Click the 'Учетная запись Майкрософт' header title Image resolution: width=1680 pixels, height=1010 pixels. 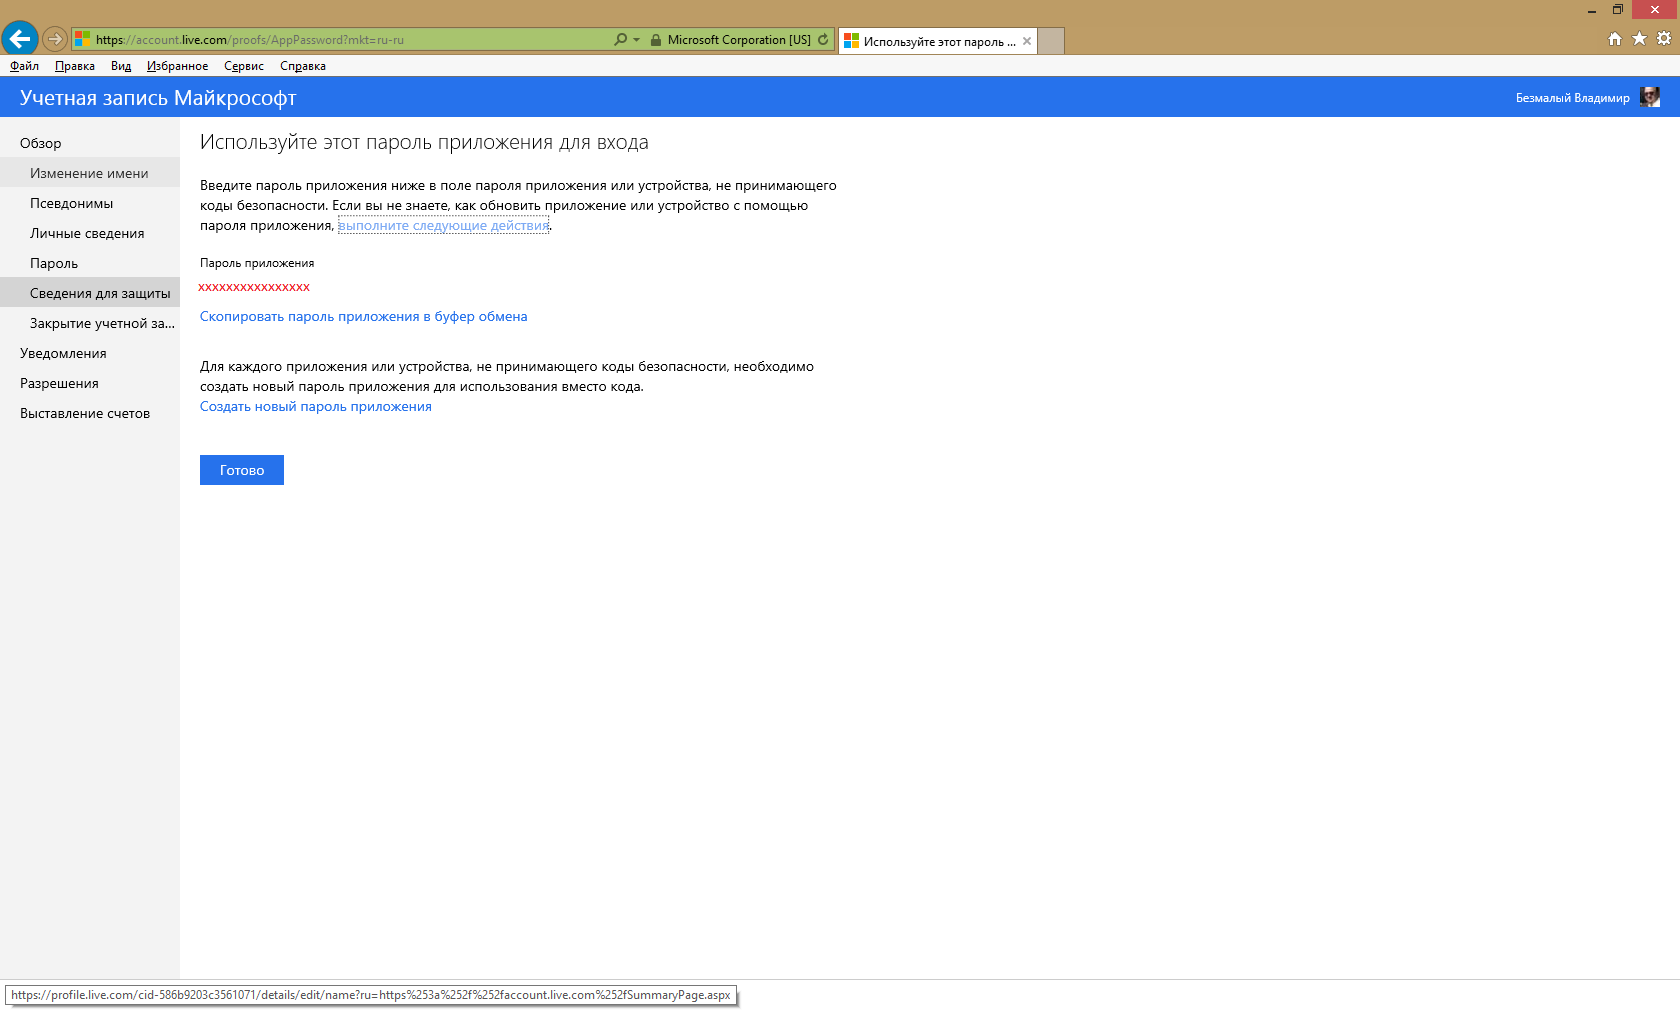coord(158,98)
